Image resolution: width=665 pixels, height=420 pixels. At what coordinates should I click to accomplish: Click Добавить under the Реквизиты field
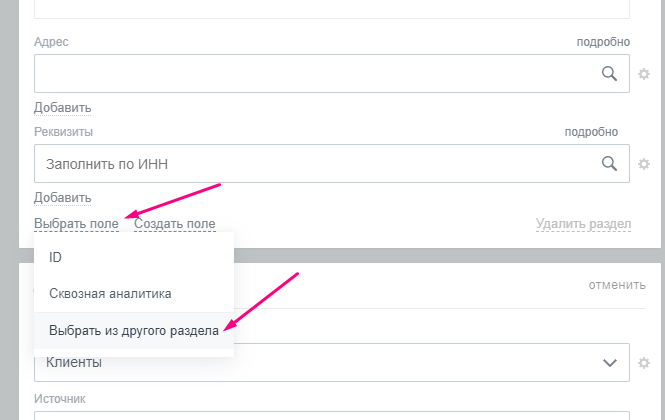tap(62, 198)
